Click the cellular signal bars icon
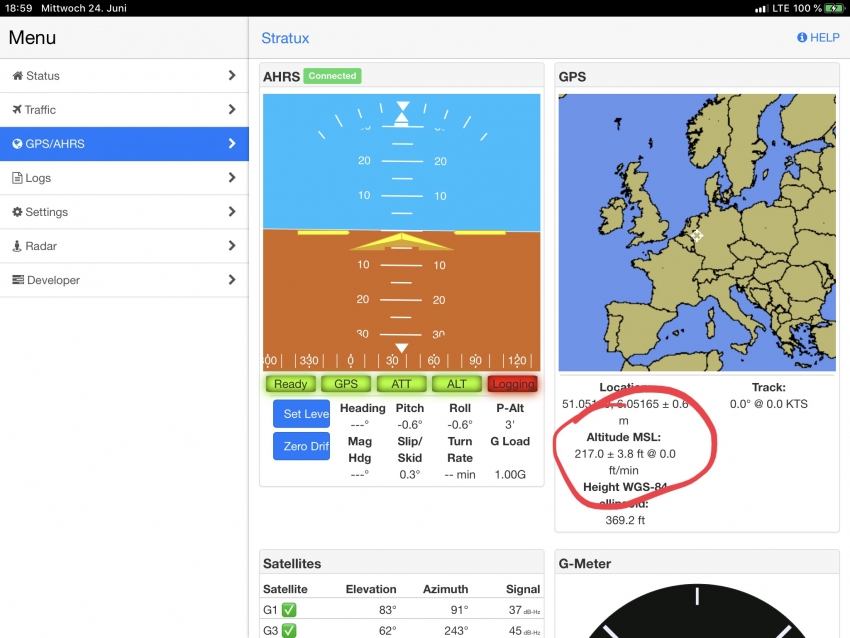 pyautogui.click(x=762, y=8)
